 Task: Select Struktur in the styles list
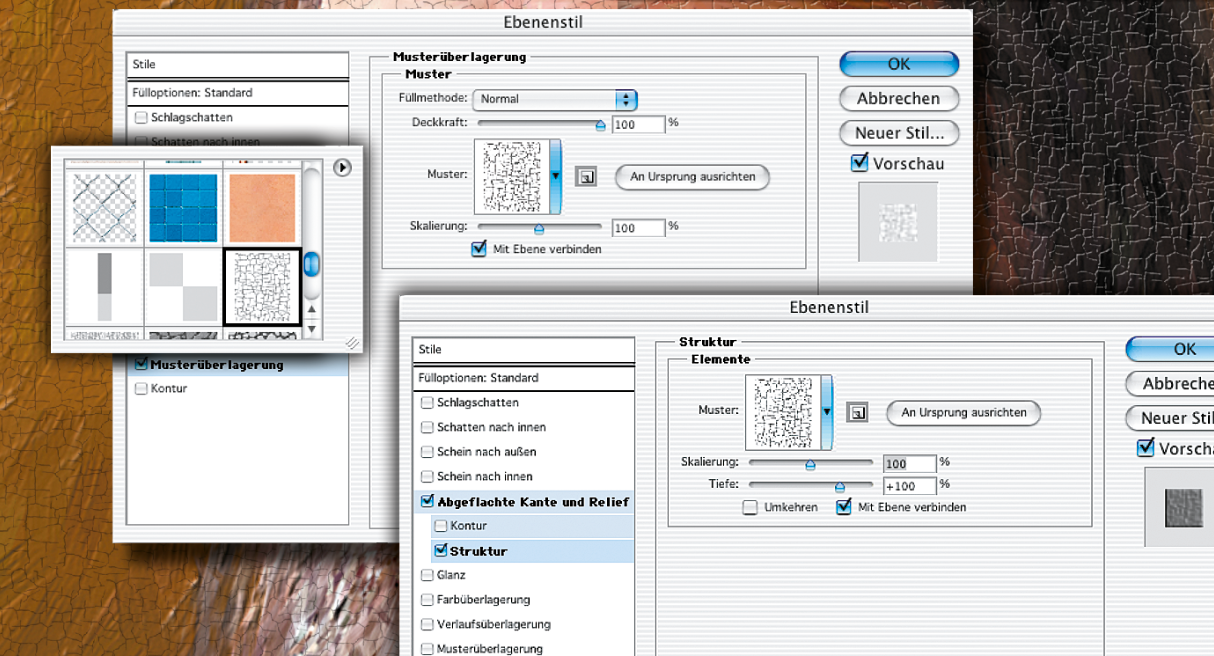click(x=478, y=551)
